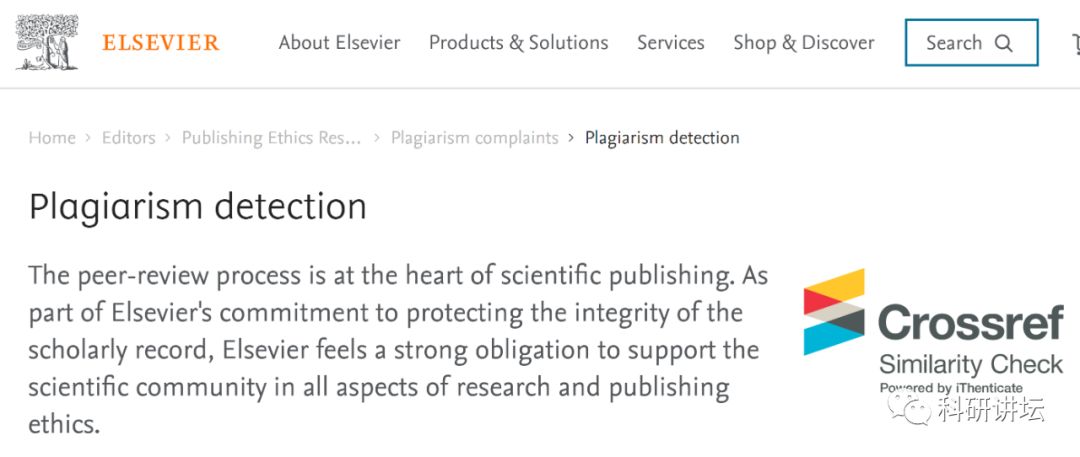Open the Shop & Discover menu
This screenshot has width=1080, height=457.
[x=804, y=43]
